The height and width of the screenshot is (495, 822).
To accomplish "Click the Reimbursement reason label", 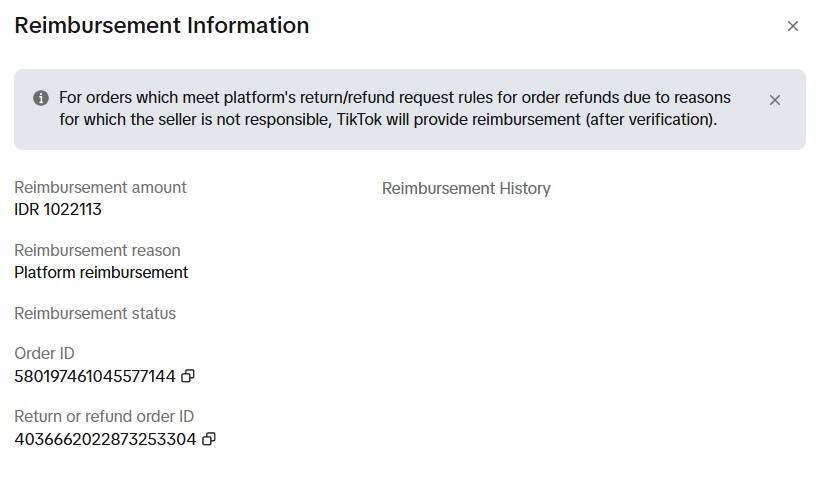I will [97, 250].
